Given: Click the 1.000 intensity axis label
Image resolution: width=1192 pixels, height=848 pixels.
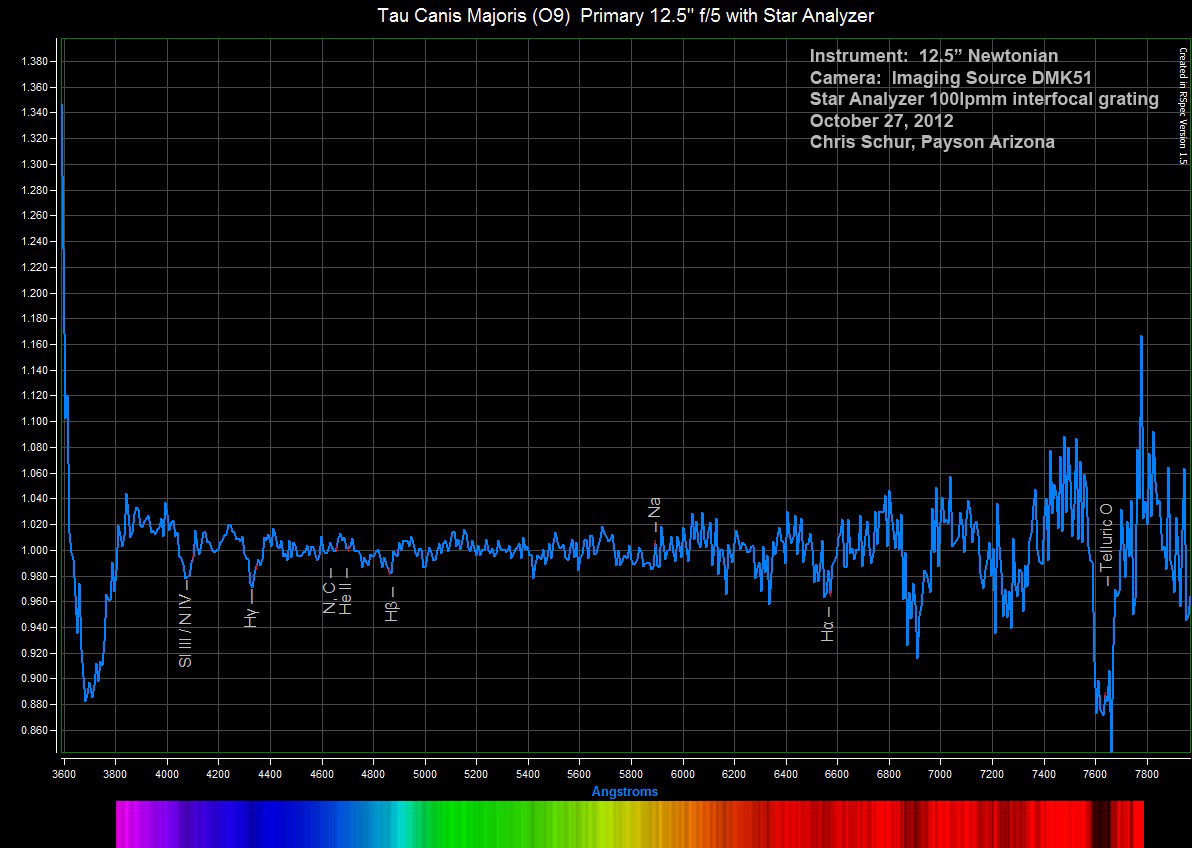Looking at the screenshot, I should pyautogui.click(x=36, y=551).
